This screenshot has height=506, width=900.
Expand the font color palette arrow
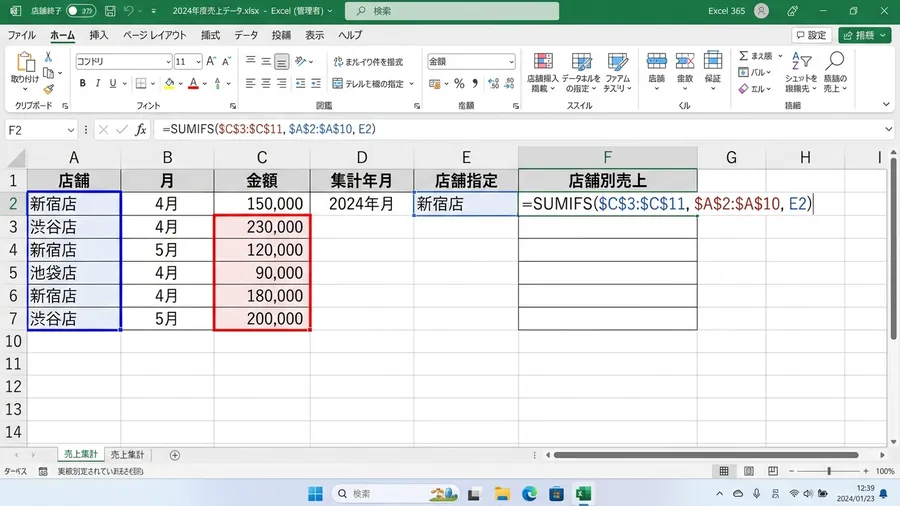pos(204,84)
